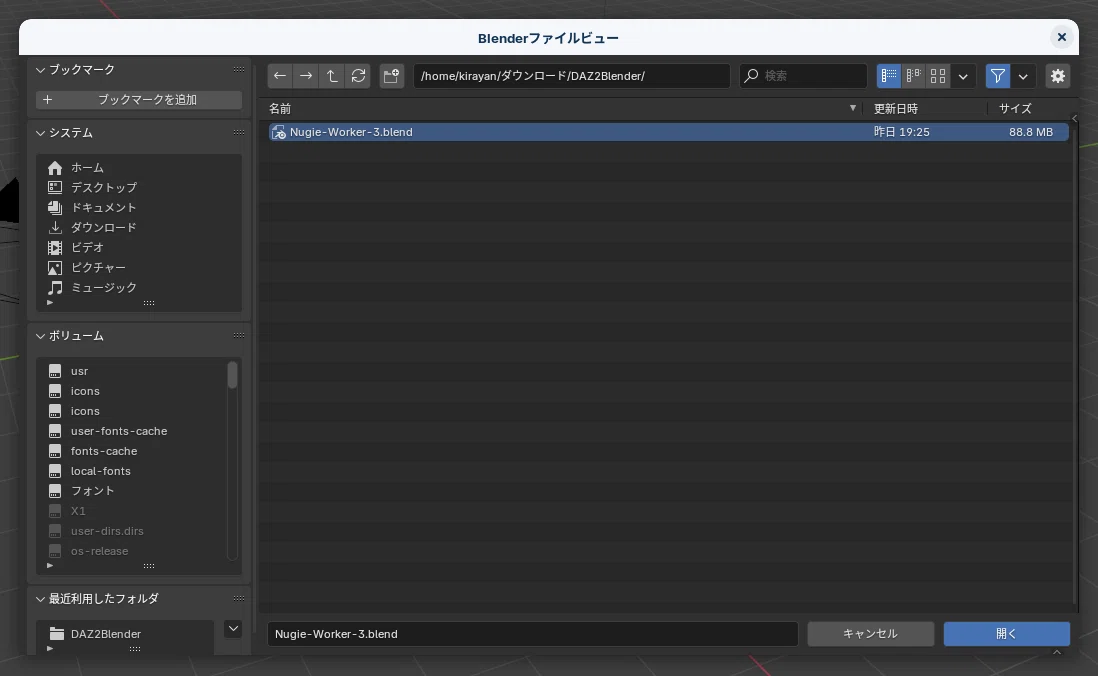
Task: Click the desktop icon beside デスクトップ
Action: coord(55,187)
